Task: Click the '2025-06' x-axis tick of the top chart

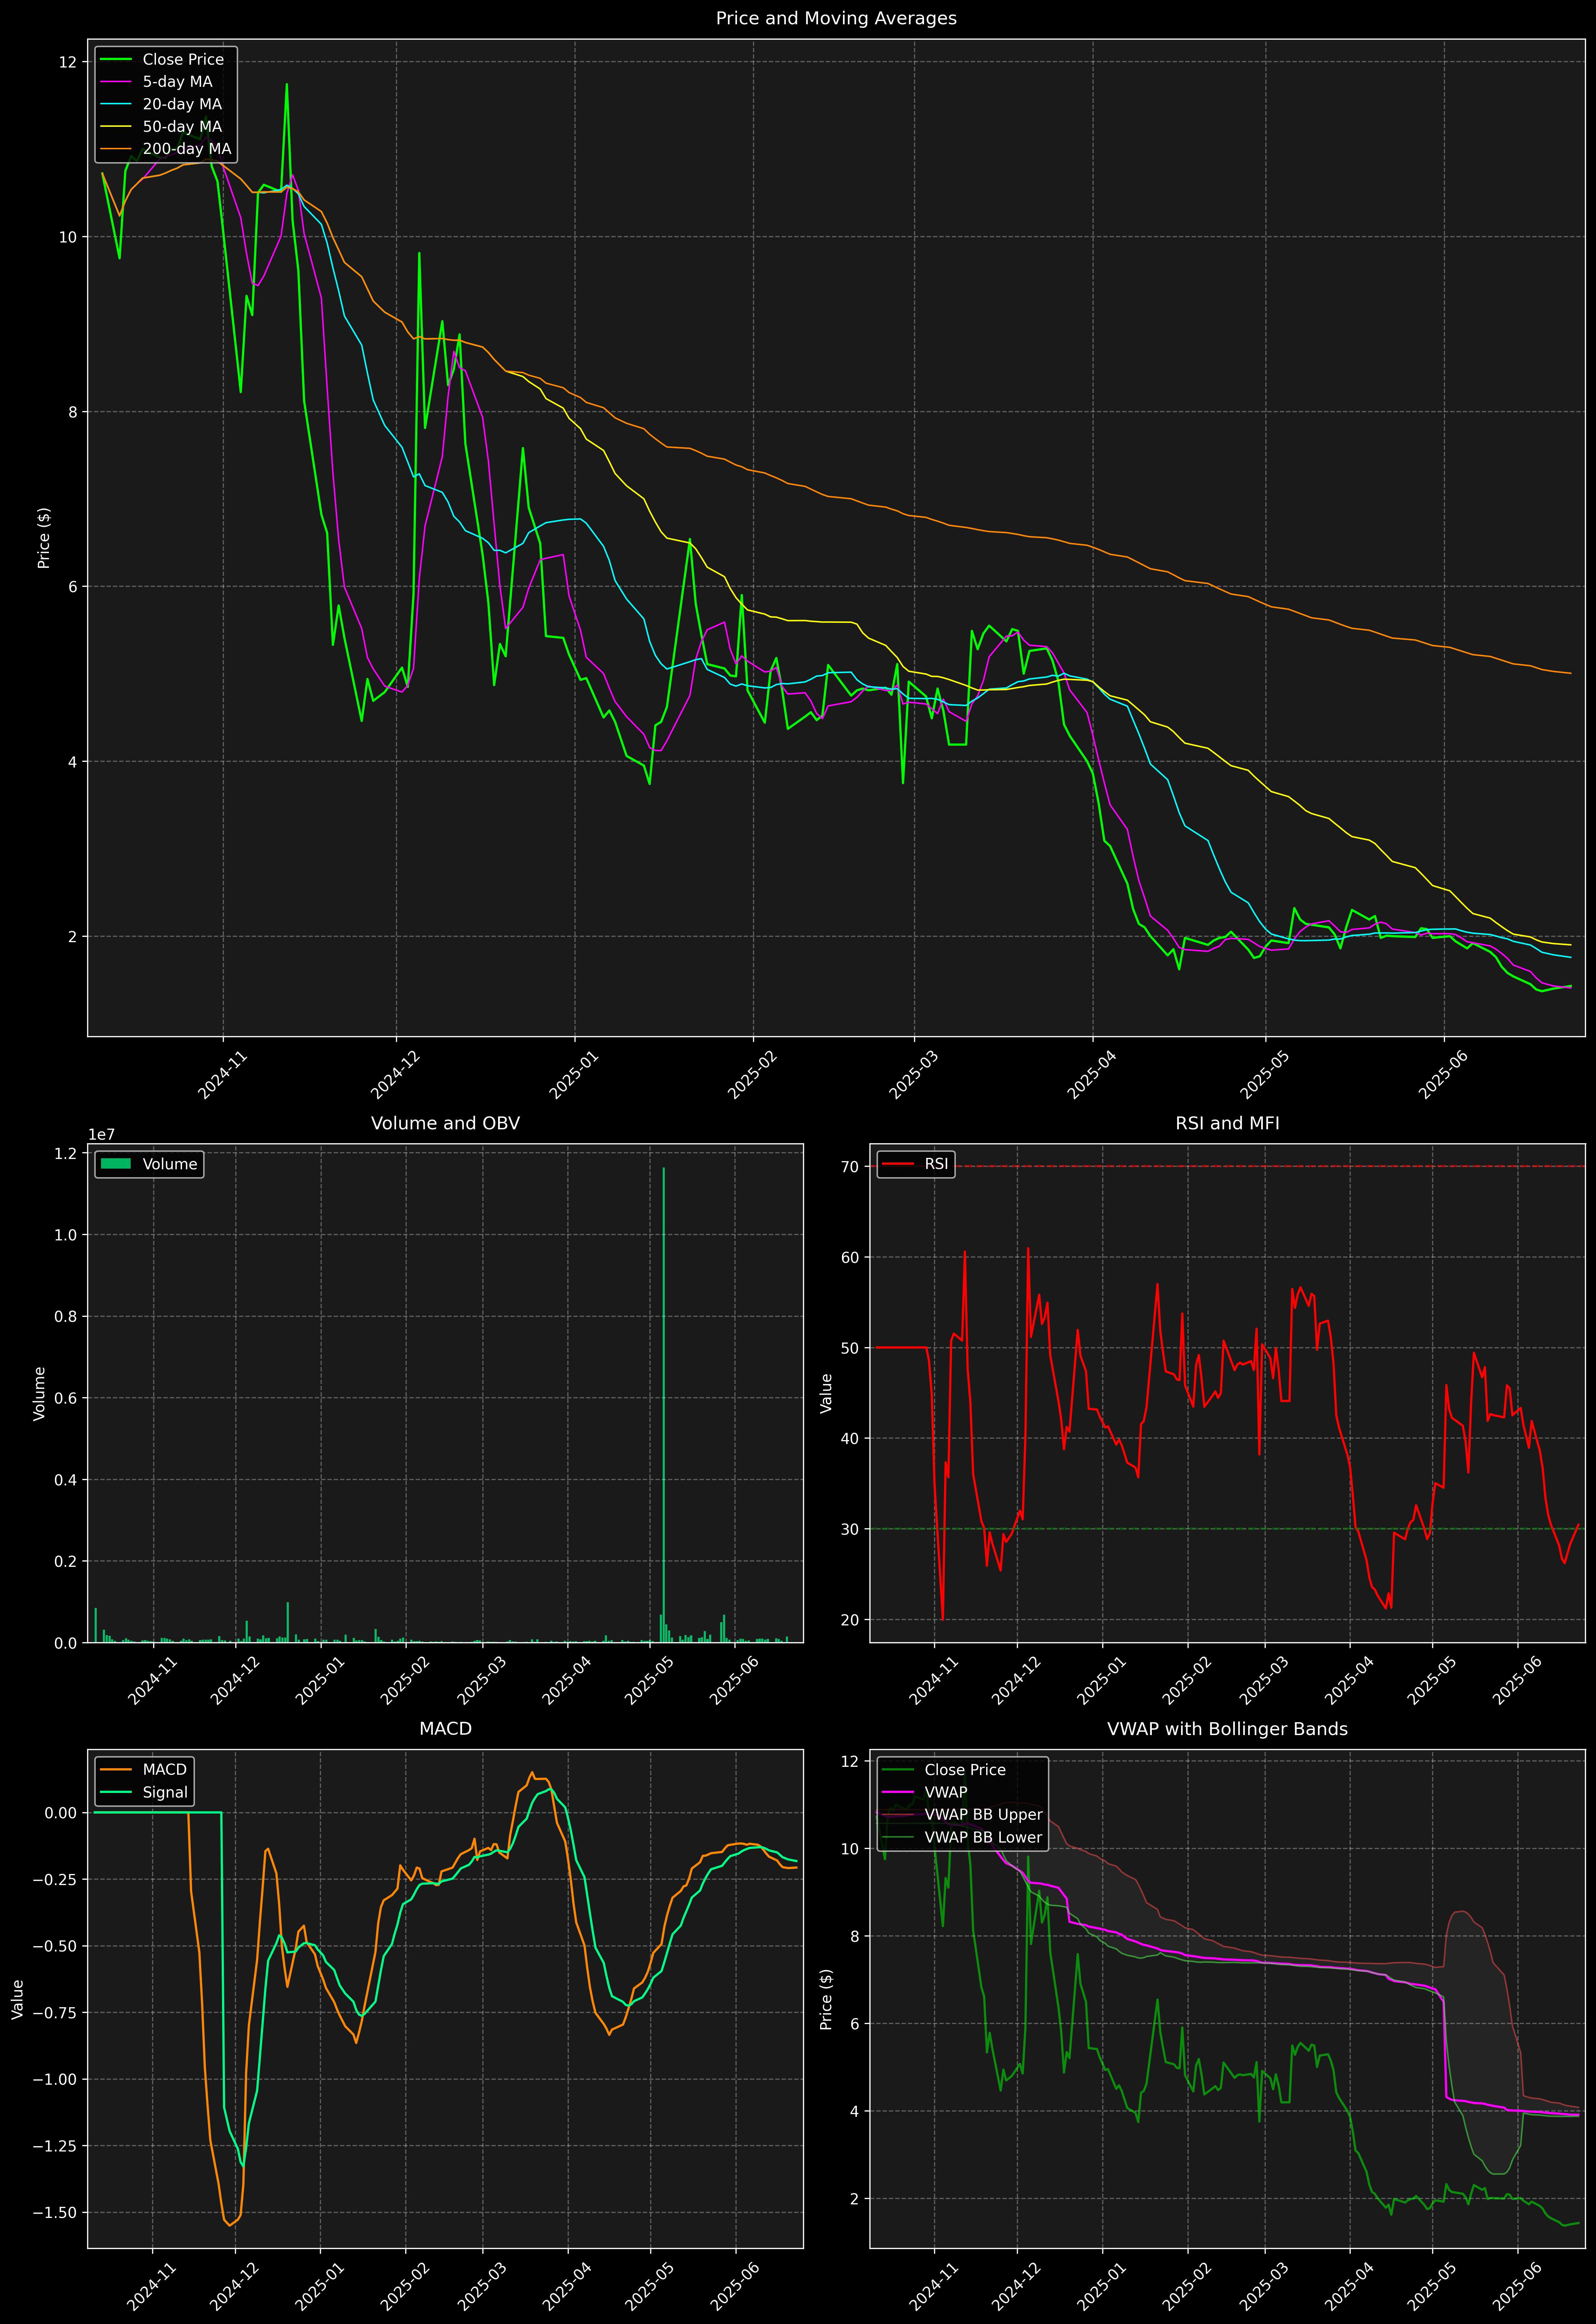Action: point(1444,1075)
